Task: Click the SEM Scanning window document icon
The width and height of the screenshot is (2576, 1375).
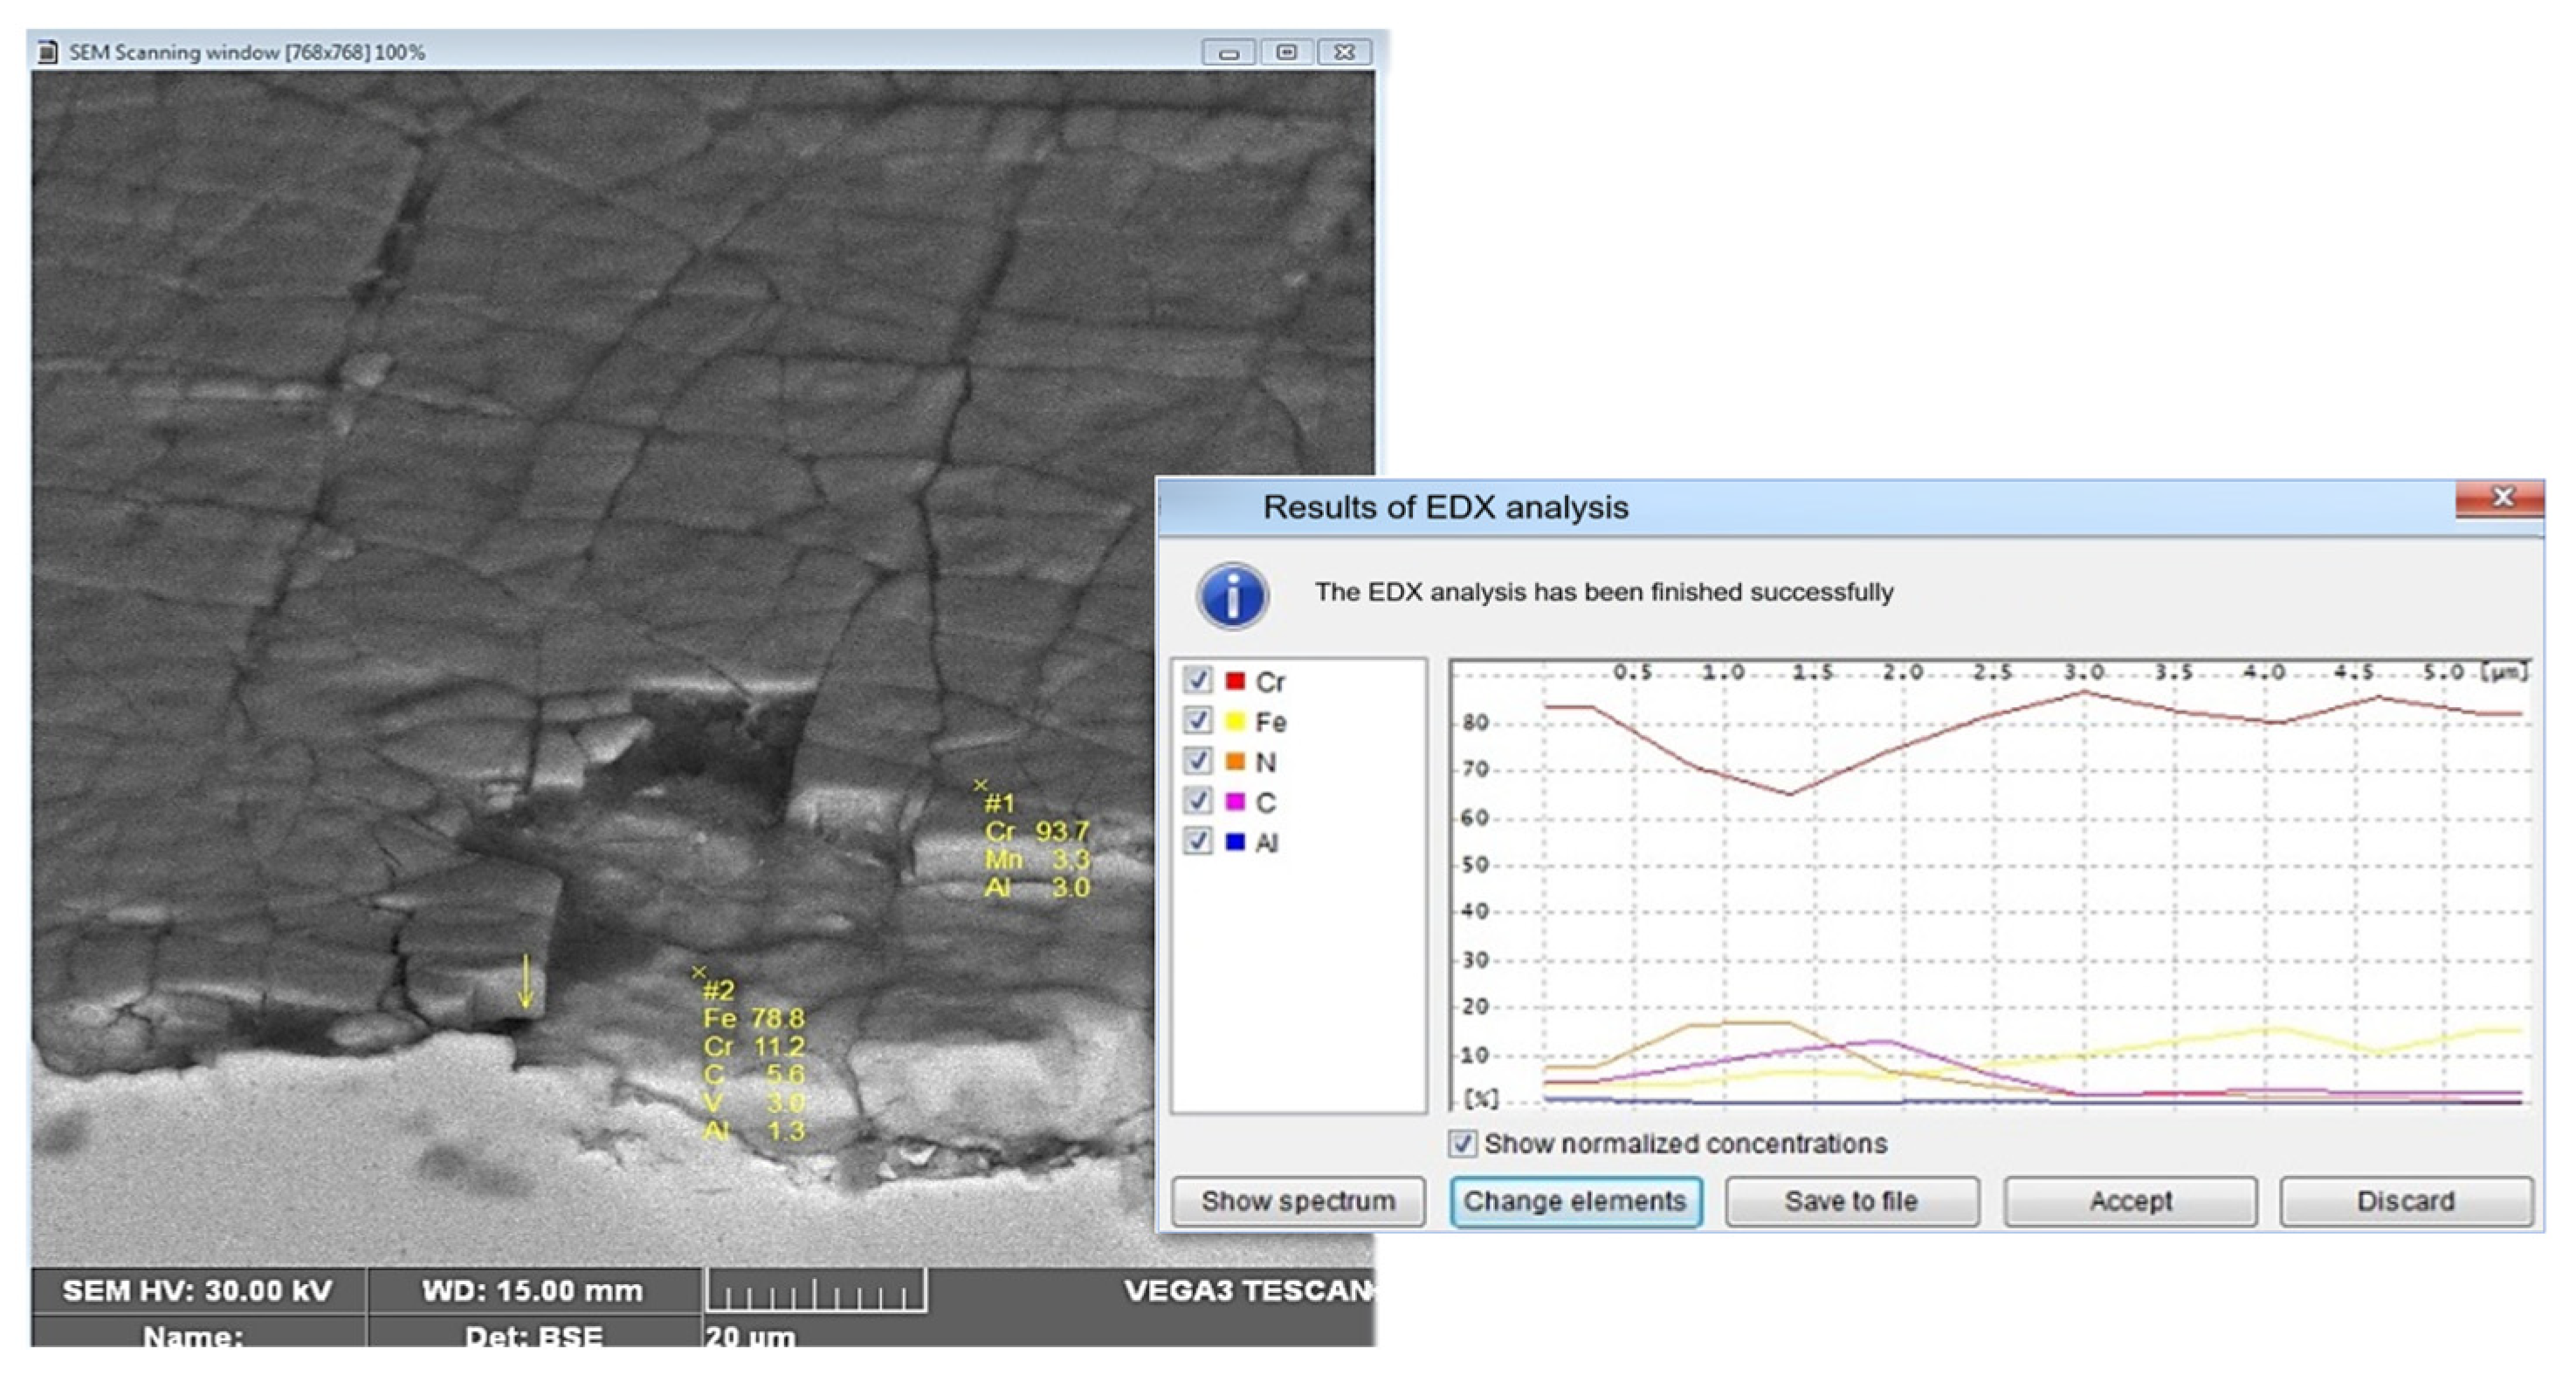Action: point(47,51)
